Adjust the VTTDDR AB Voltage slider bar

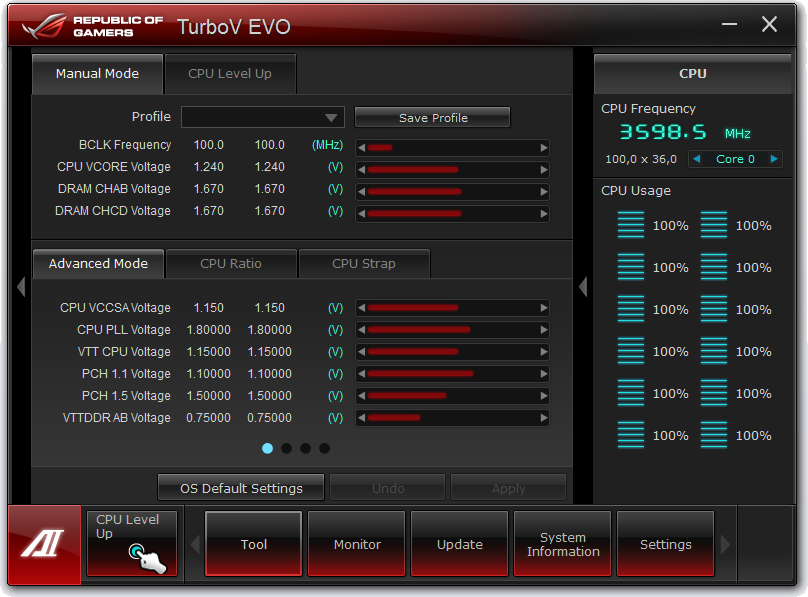pyautogui.click(x=452, y=418)
